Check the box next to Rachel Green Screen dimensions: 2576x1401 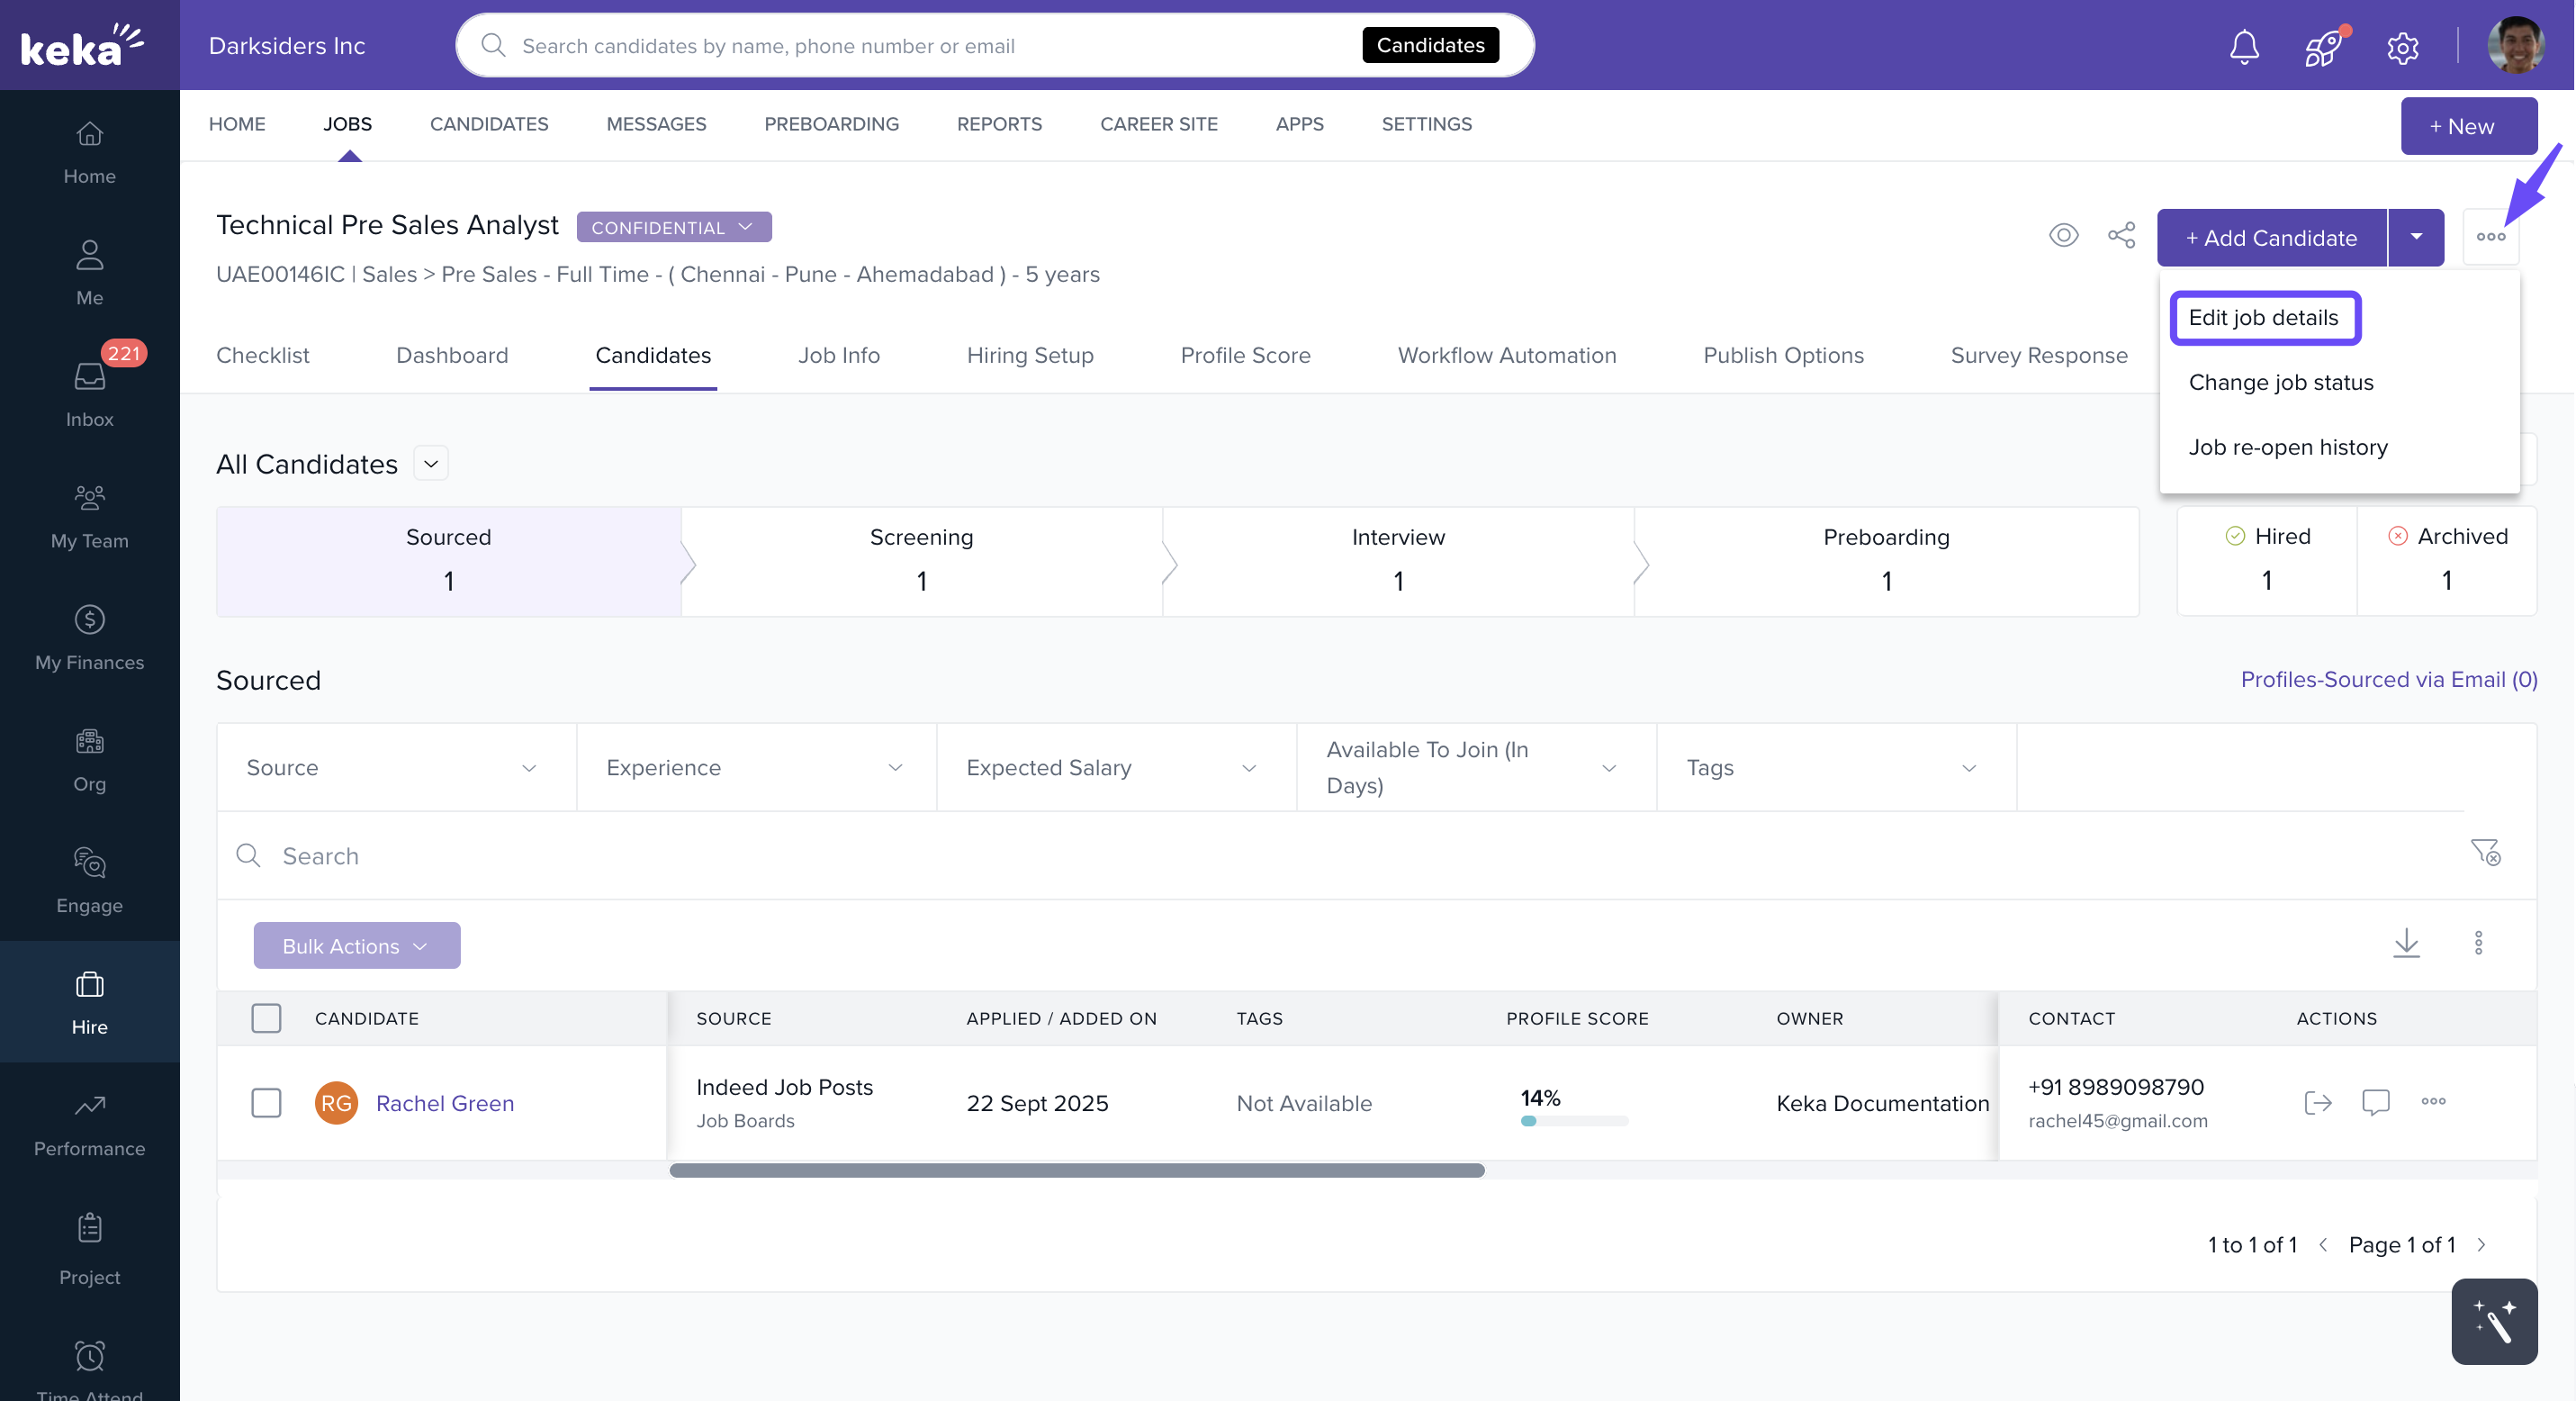click(266, 1103)
